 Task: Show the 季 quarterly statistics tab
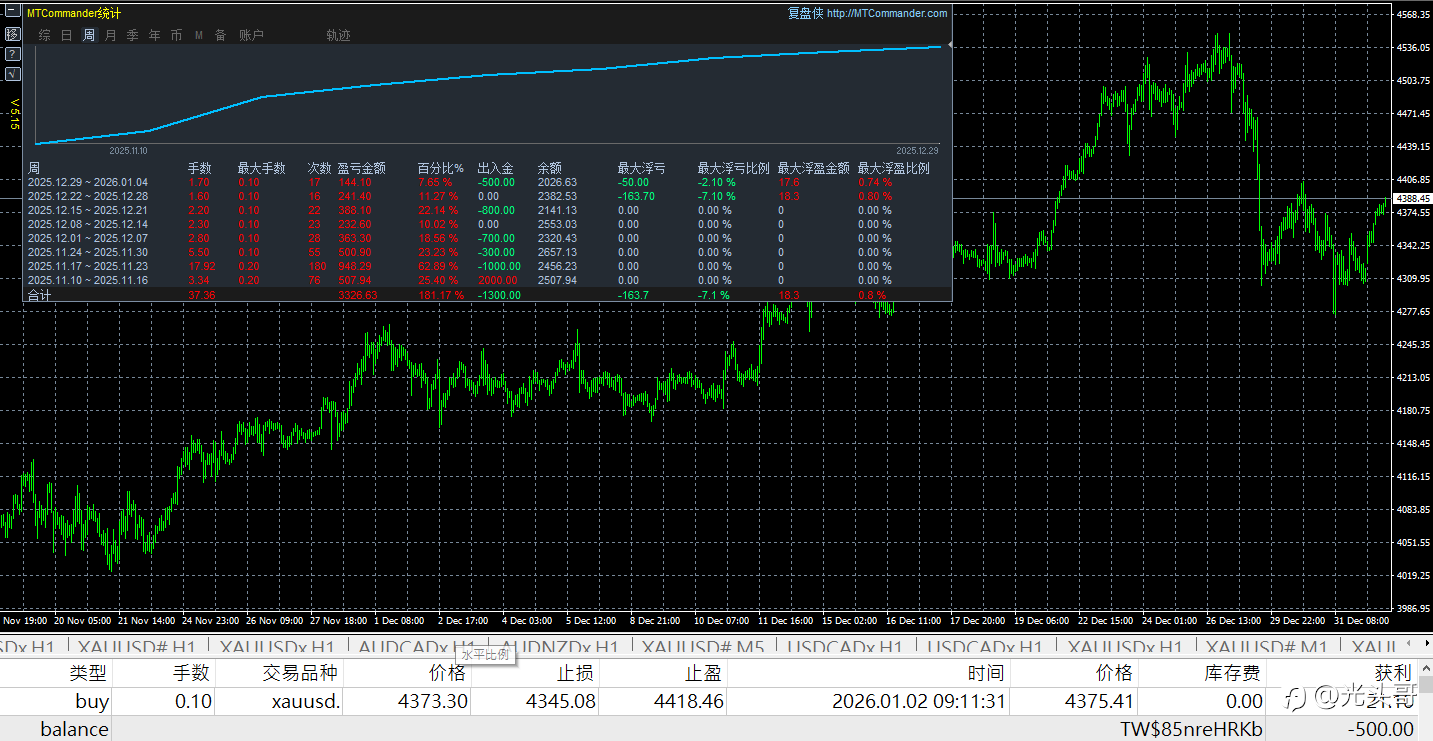pos(132,36)
